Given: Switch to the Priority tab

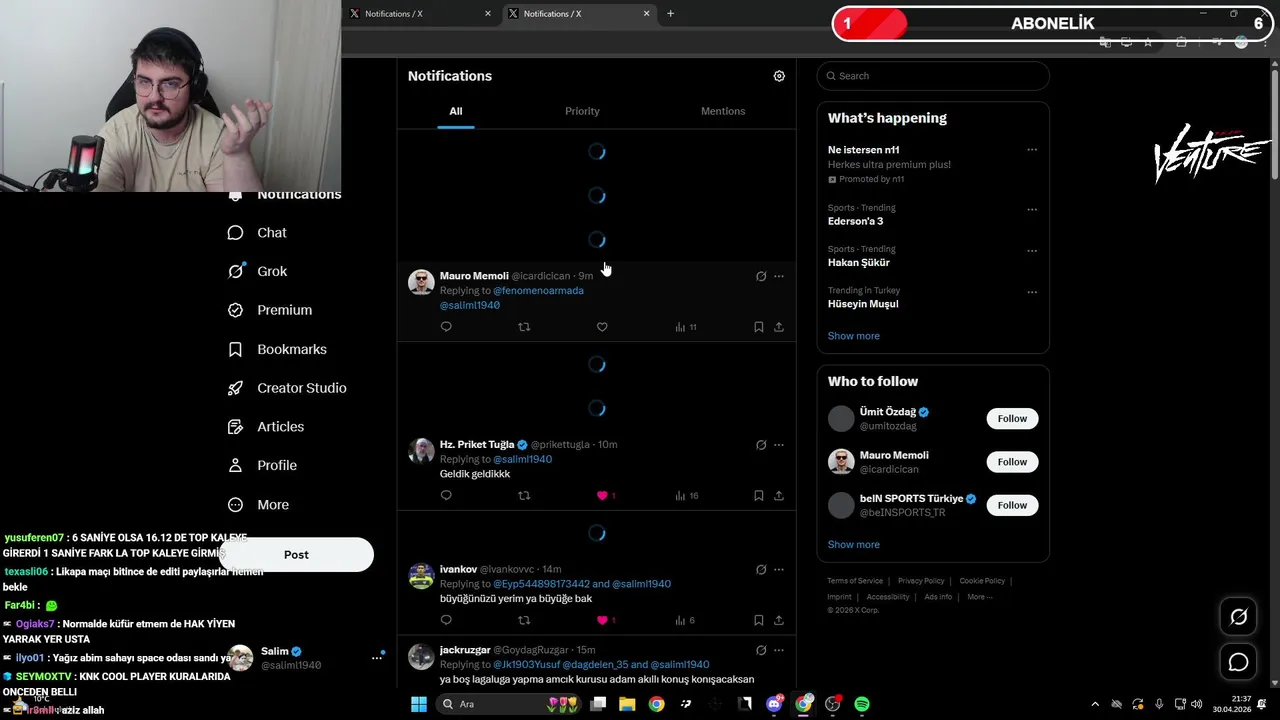Looking at the screenshot, I should pos(582,111).
